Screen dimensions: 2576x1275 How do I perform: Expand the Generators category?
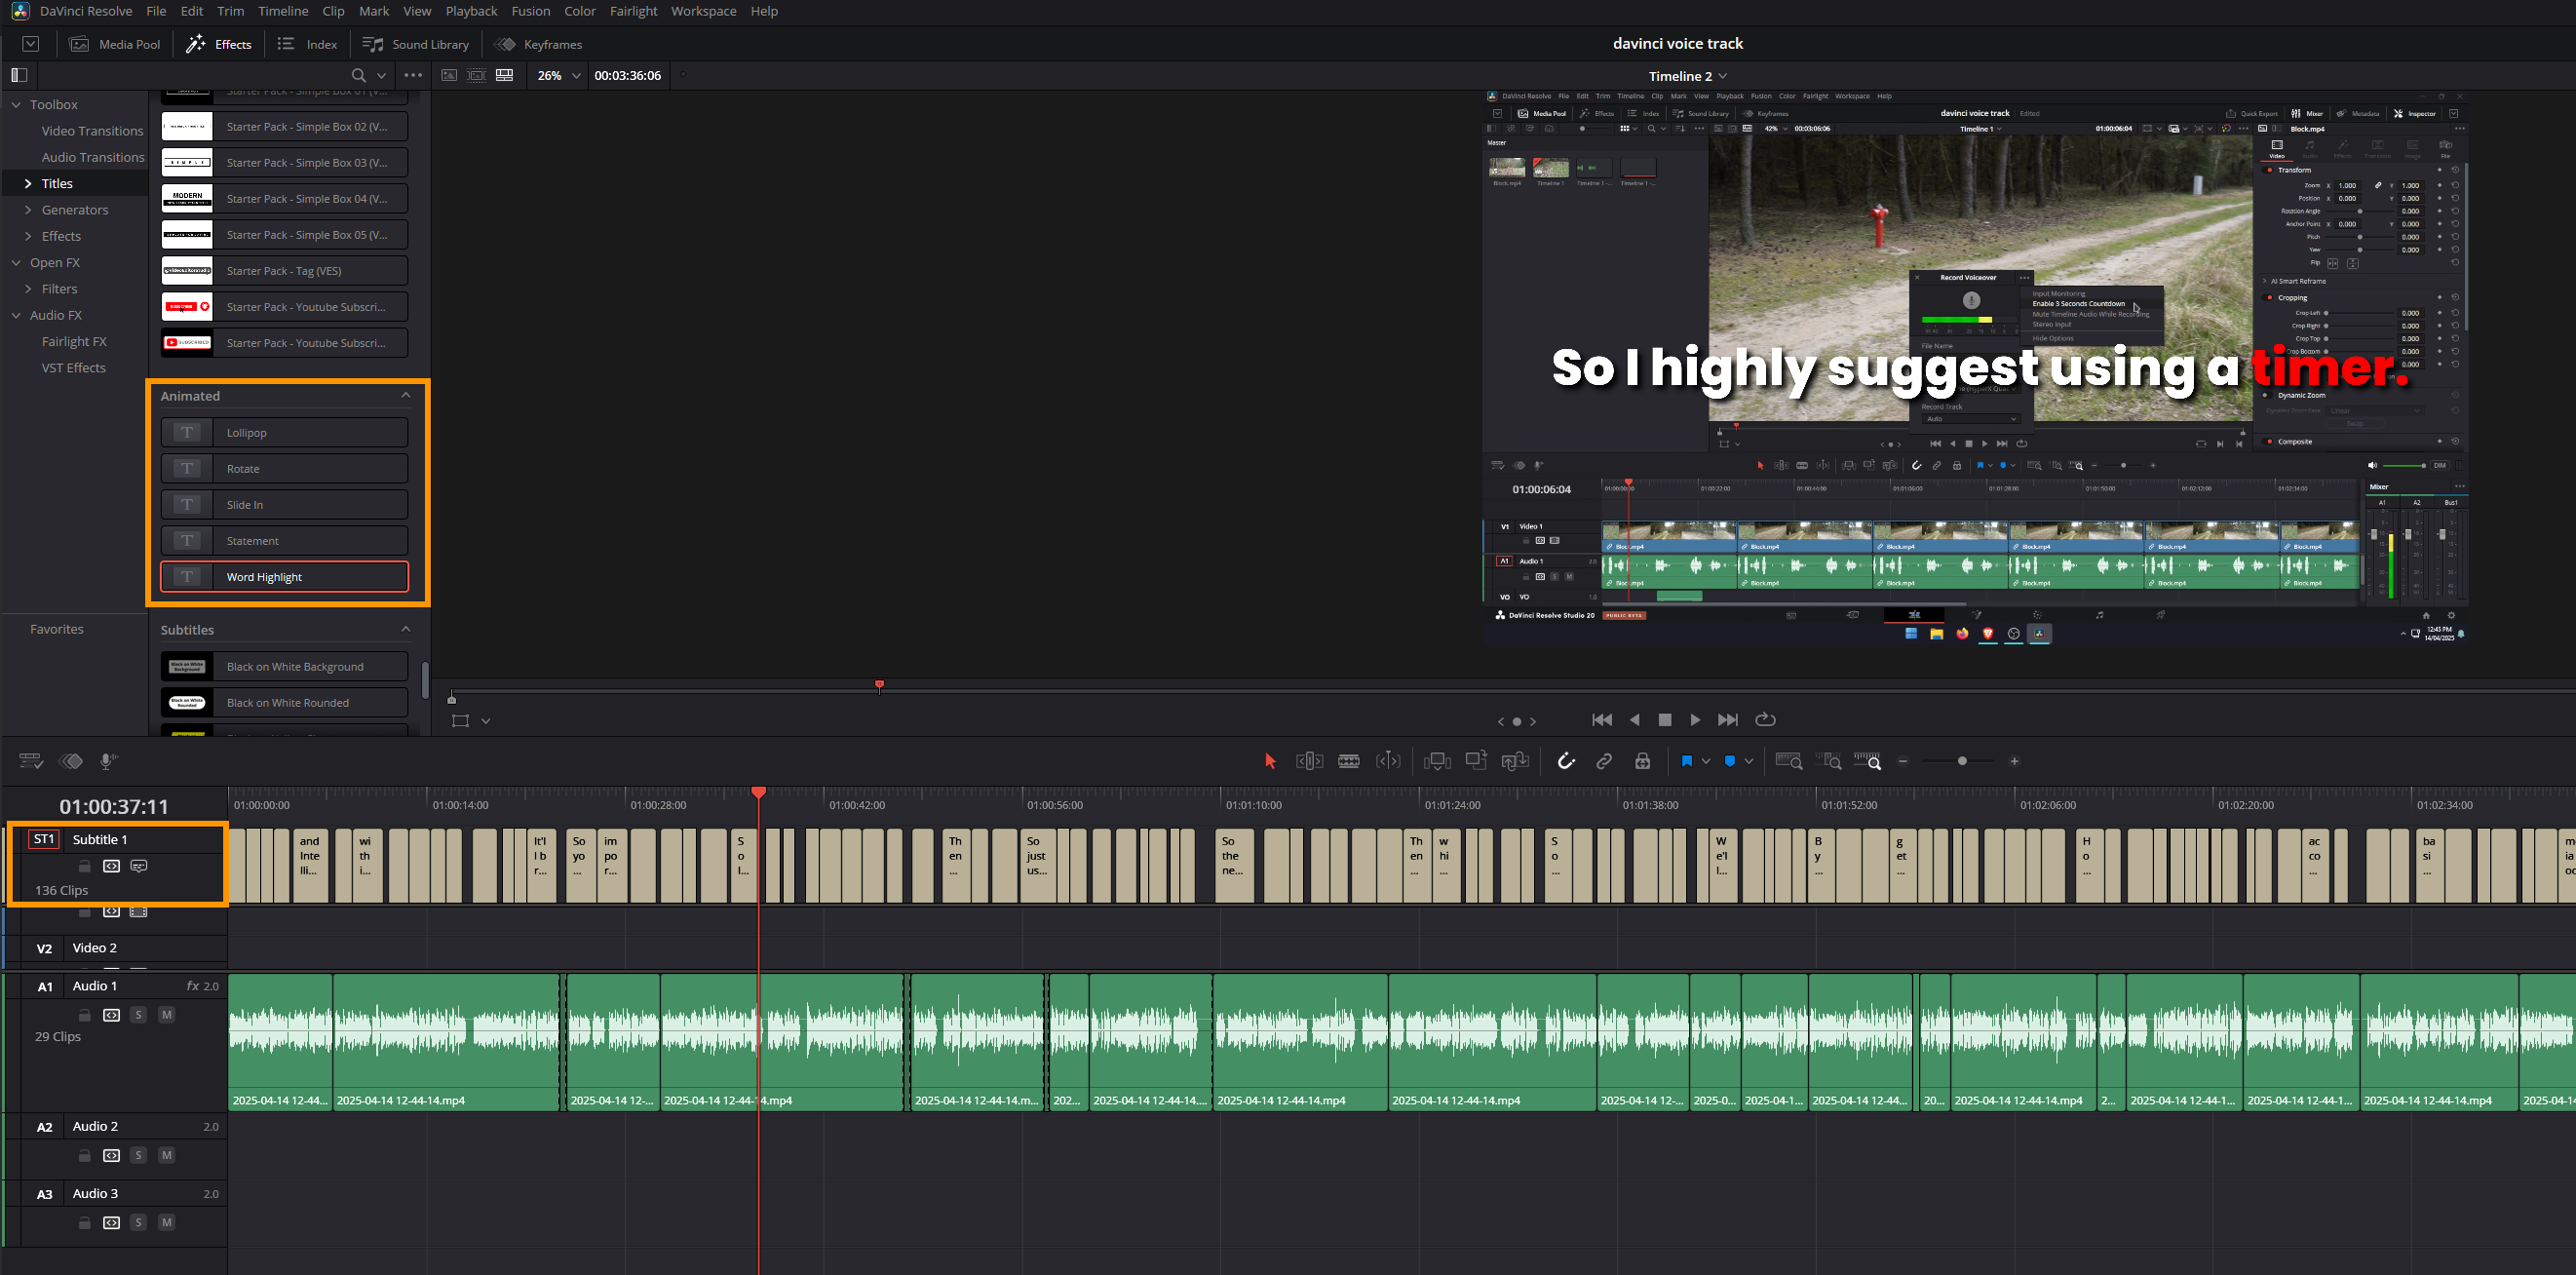[28, 210]
